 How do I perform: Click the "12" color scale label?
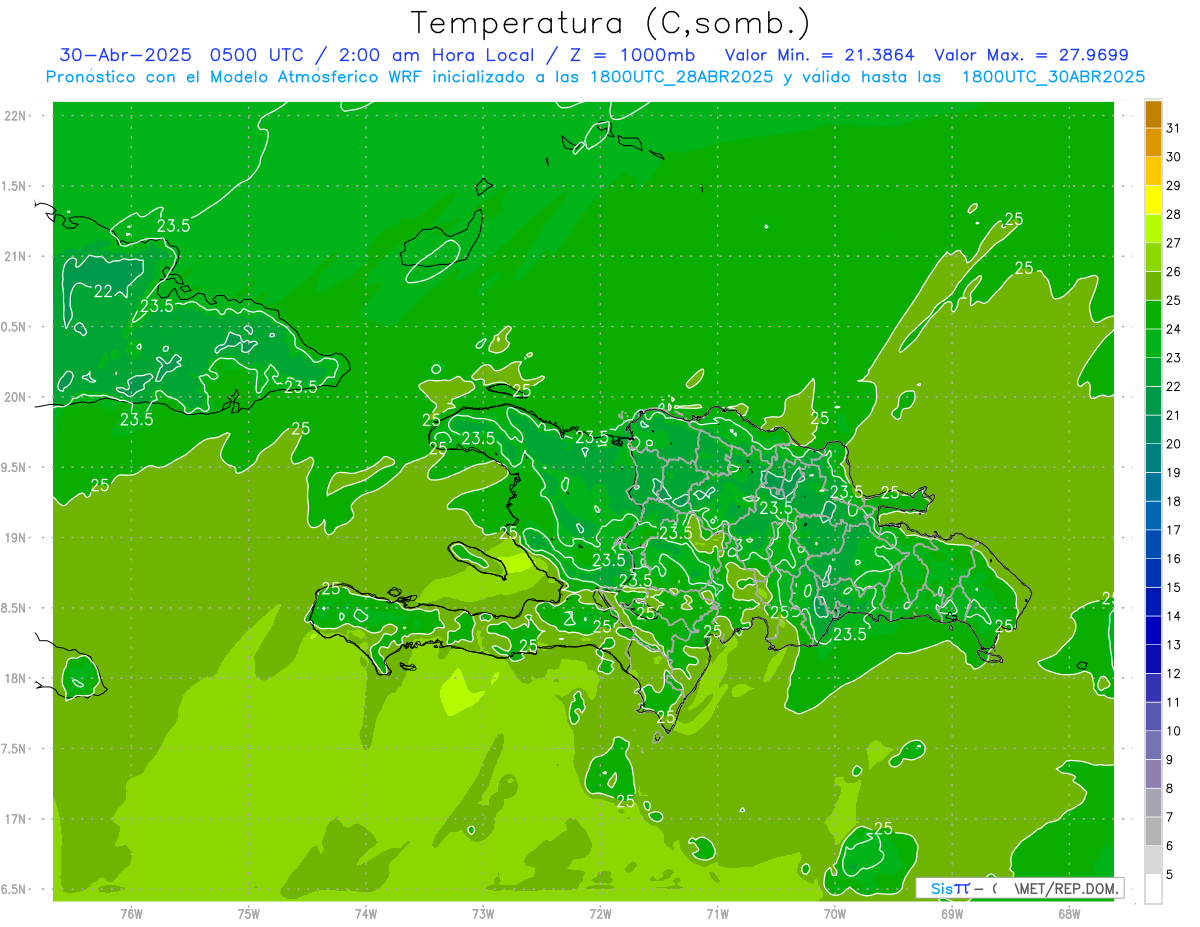point(1174,674)
